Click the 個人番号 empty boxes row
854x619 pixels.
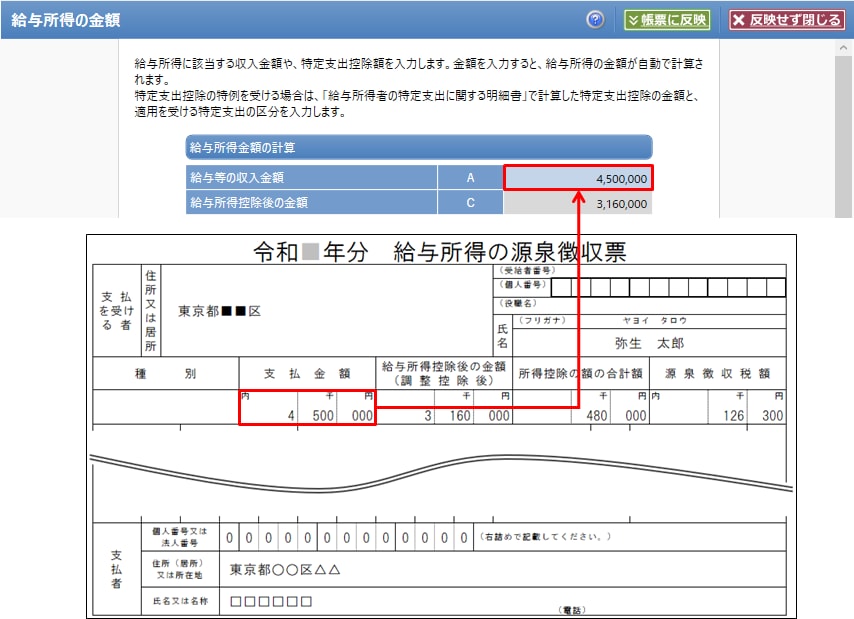tap(667, 288)
